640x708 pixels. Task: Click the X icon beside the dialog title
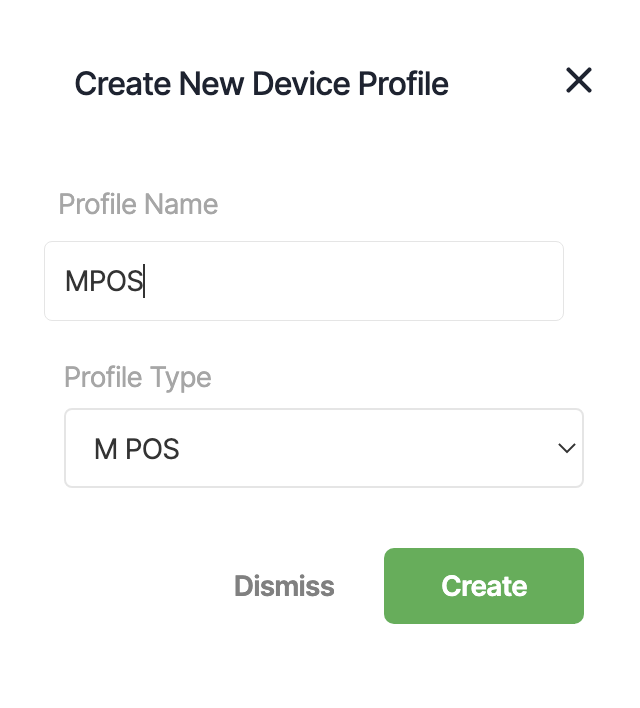pyautogui.click(x=579, y=80)
